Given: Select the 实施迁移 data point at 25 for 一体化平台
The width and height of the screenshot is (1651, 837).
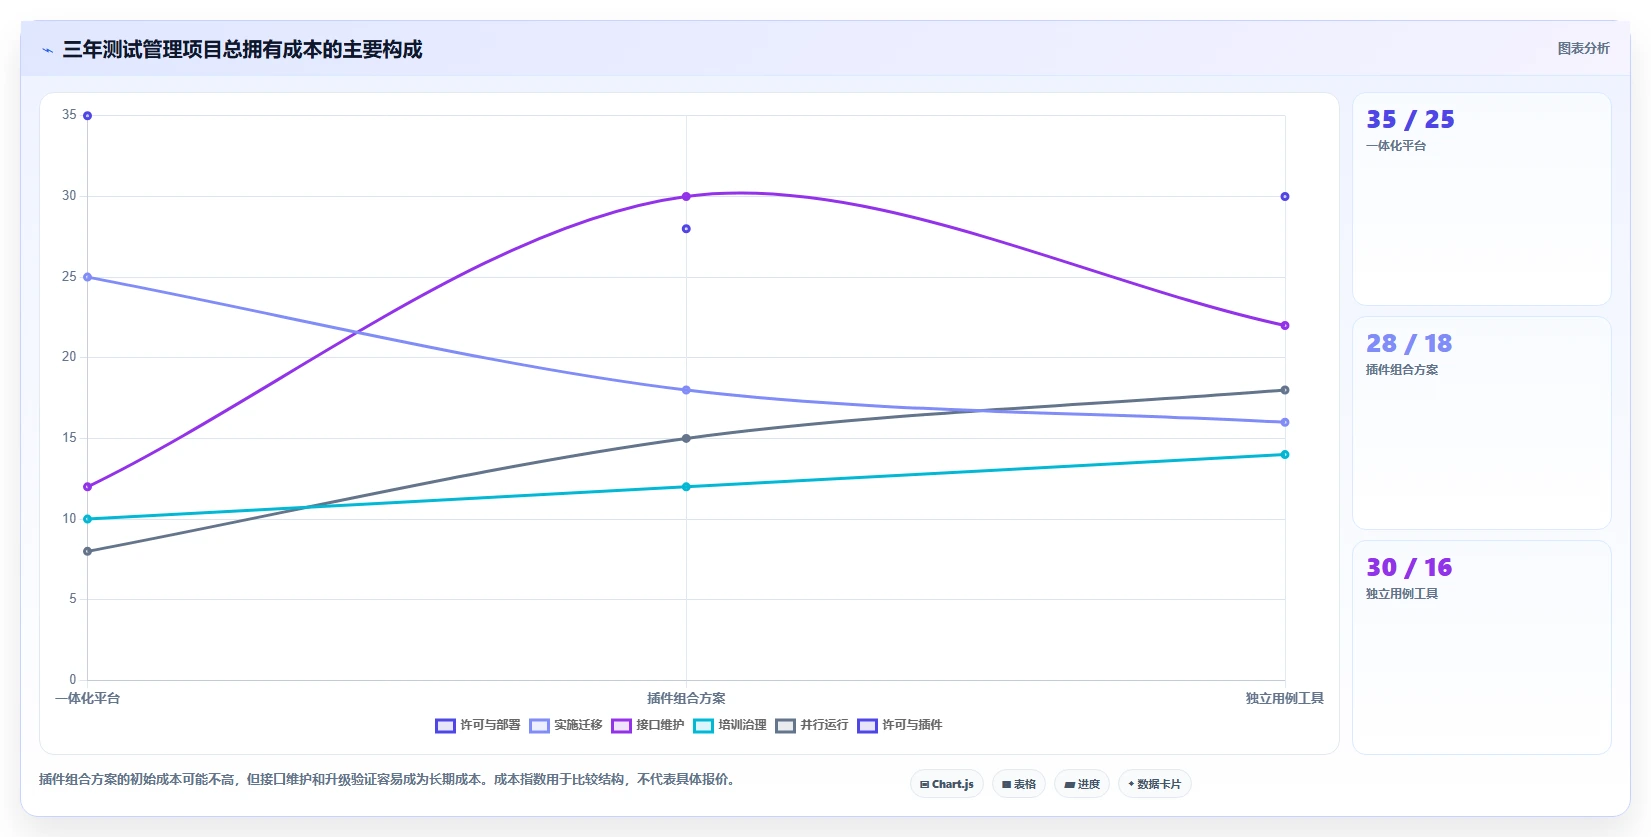Looking at the screenshot, I should [x=88, y=277].
